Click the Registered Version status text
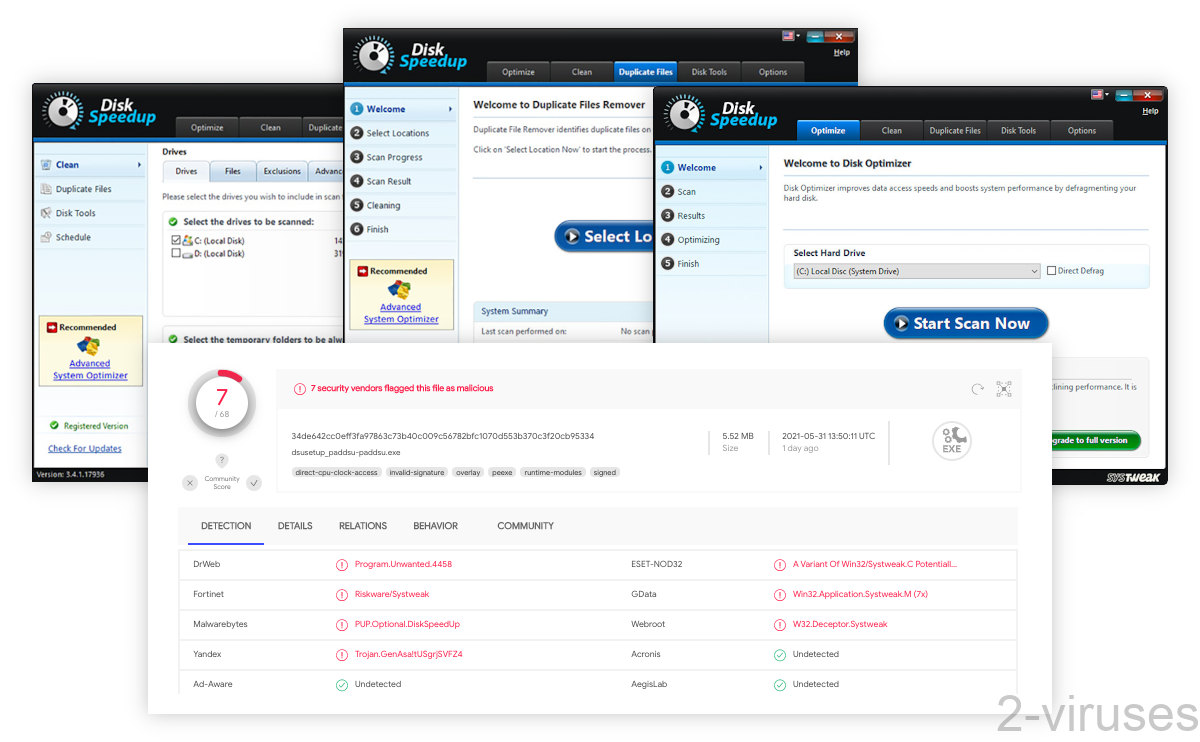Screen dimensions: 1200x742 (x=96, y=426)
